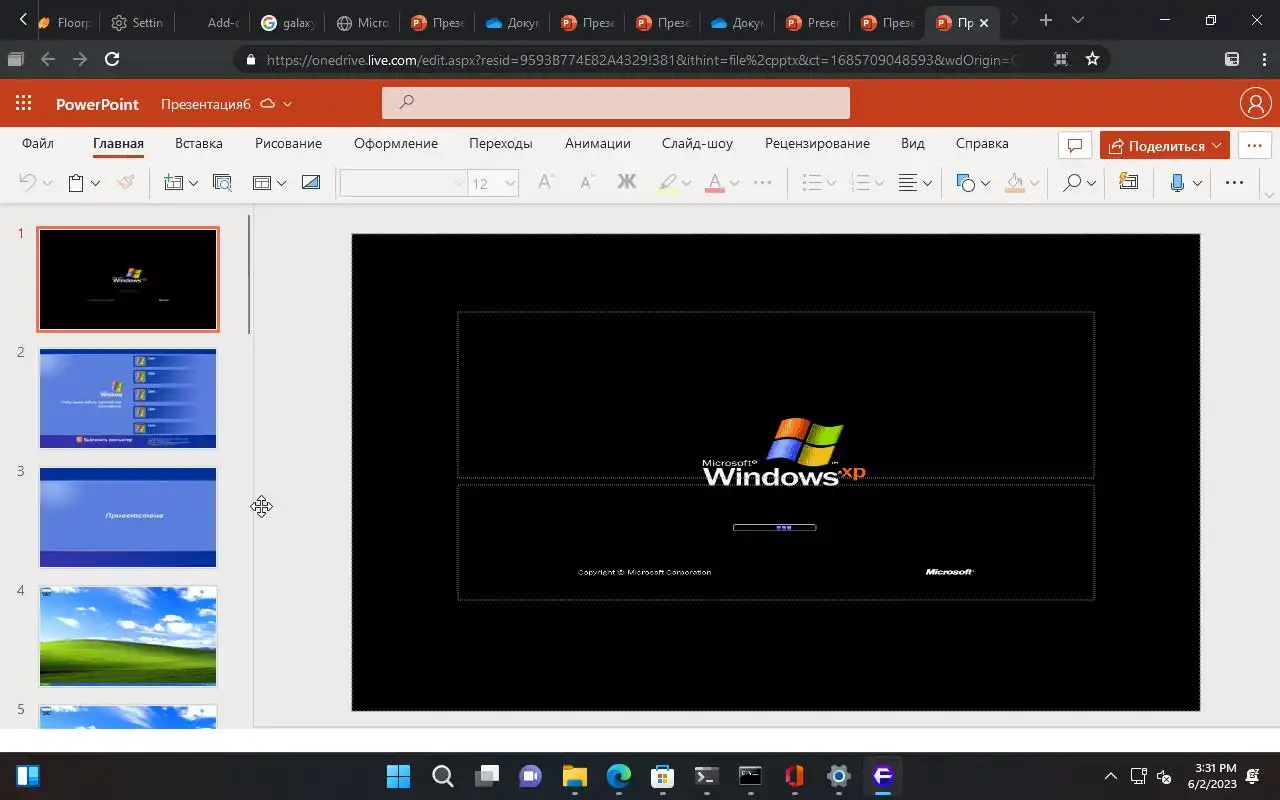
Task: Select slide 3 Приветствие thumbnail
Action: [128, 517]
